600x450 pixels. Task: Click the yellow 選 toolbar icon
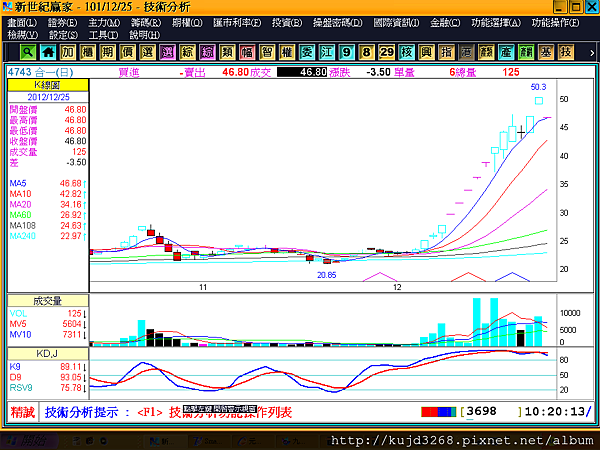[148, 52]
